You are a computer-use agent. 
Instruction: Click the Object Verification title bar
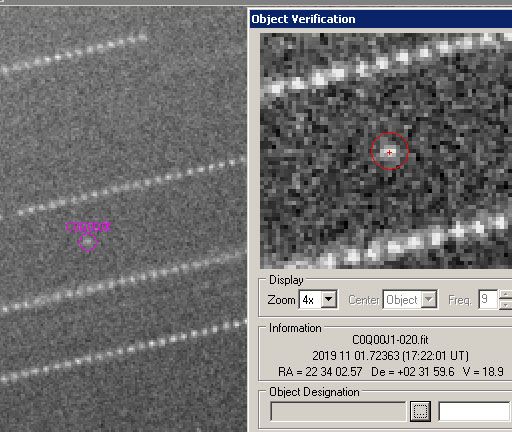(381, 19)
